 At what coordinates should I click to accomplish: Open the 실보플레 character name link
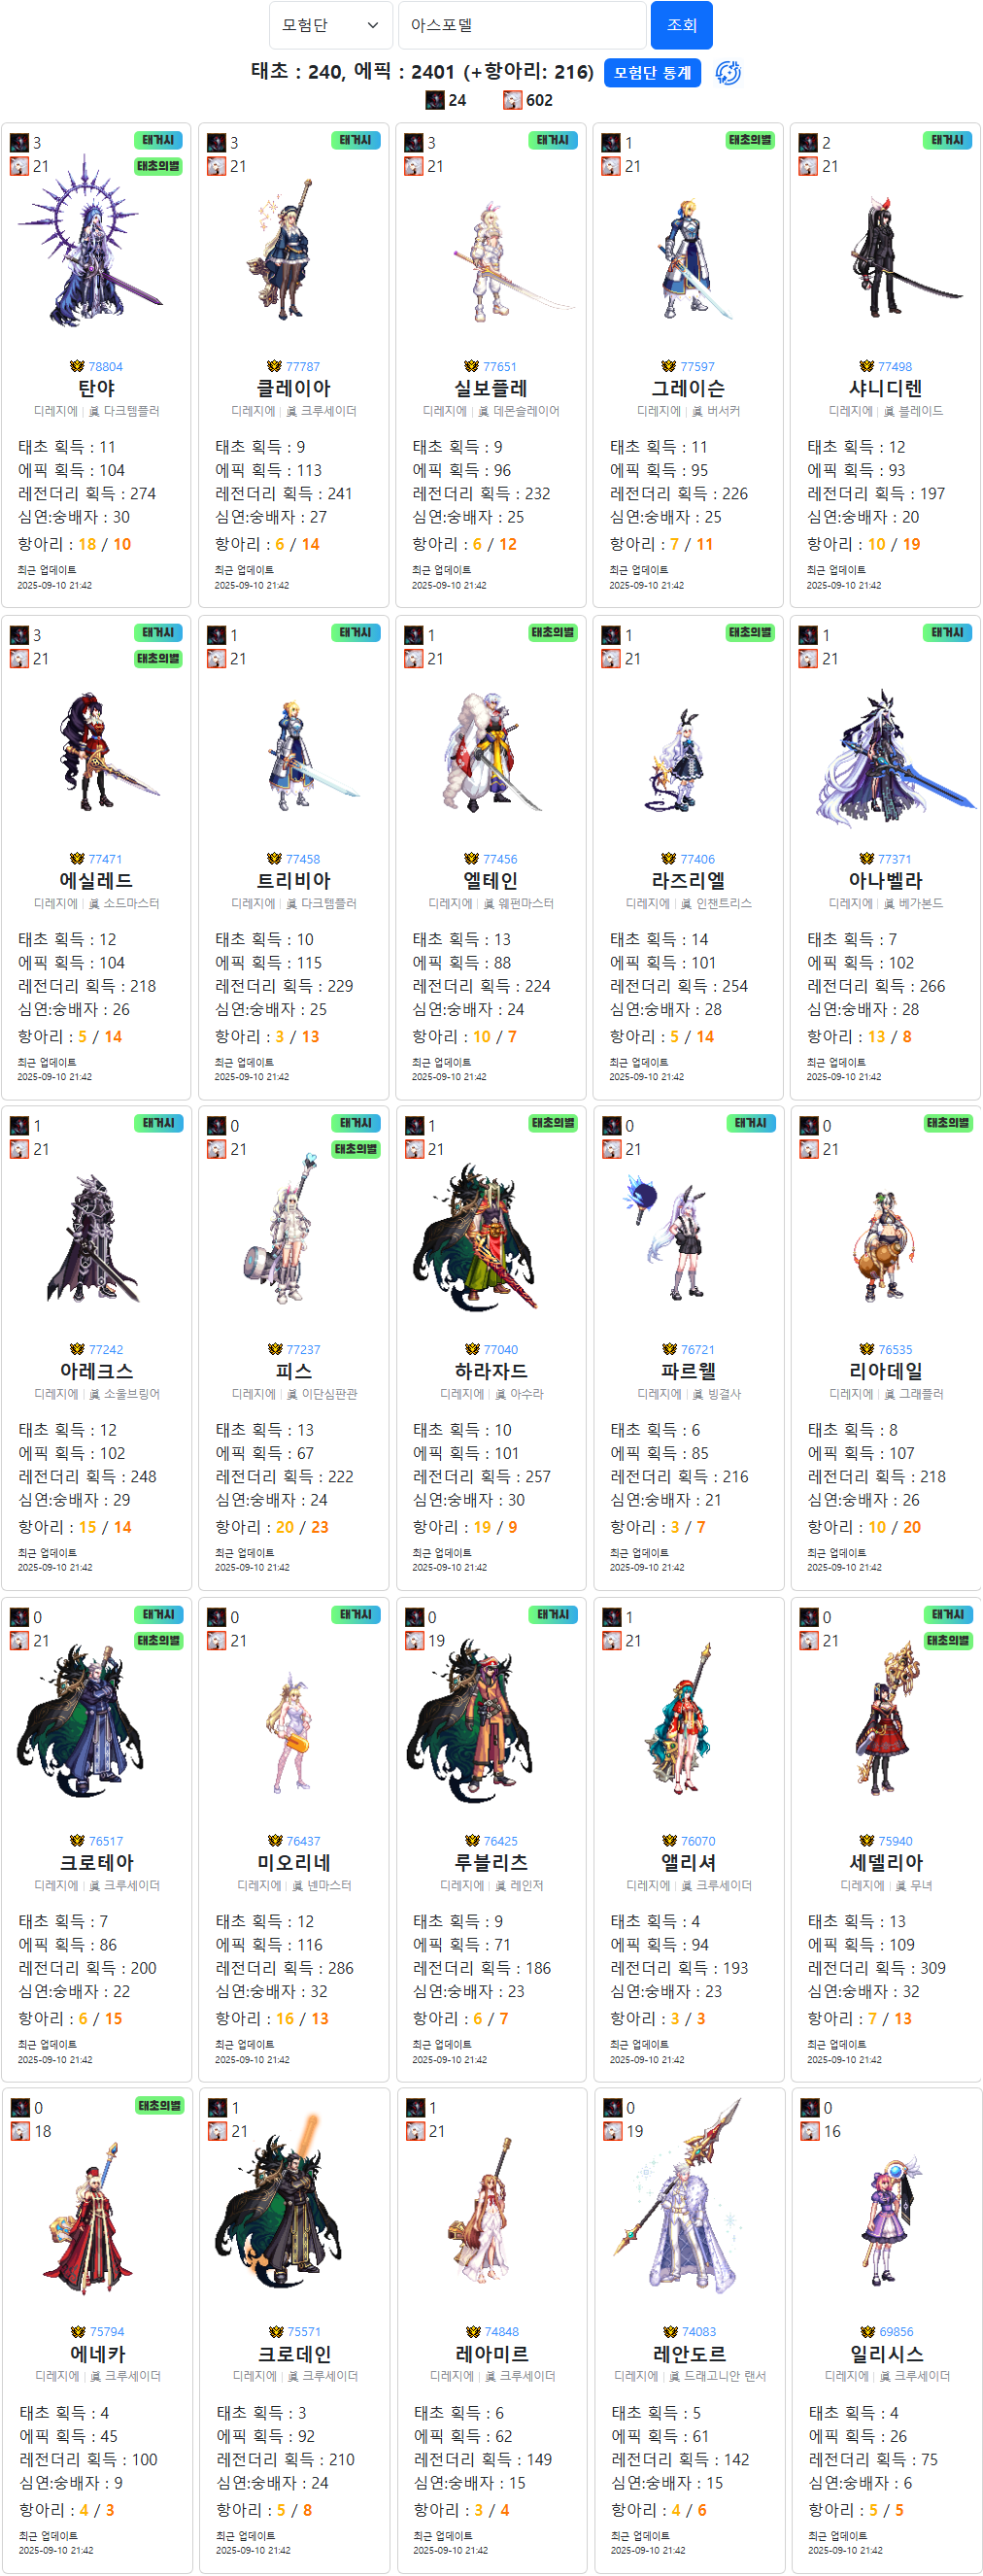[x=491, y=388]
